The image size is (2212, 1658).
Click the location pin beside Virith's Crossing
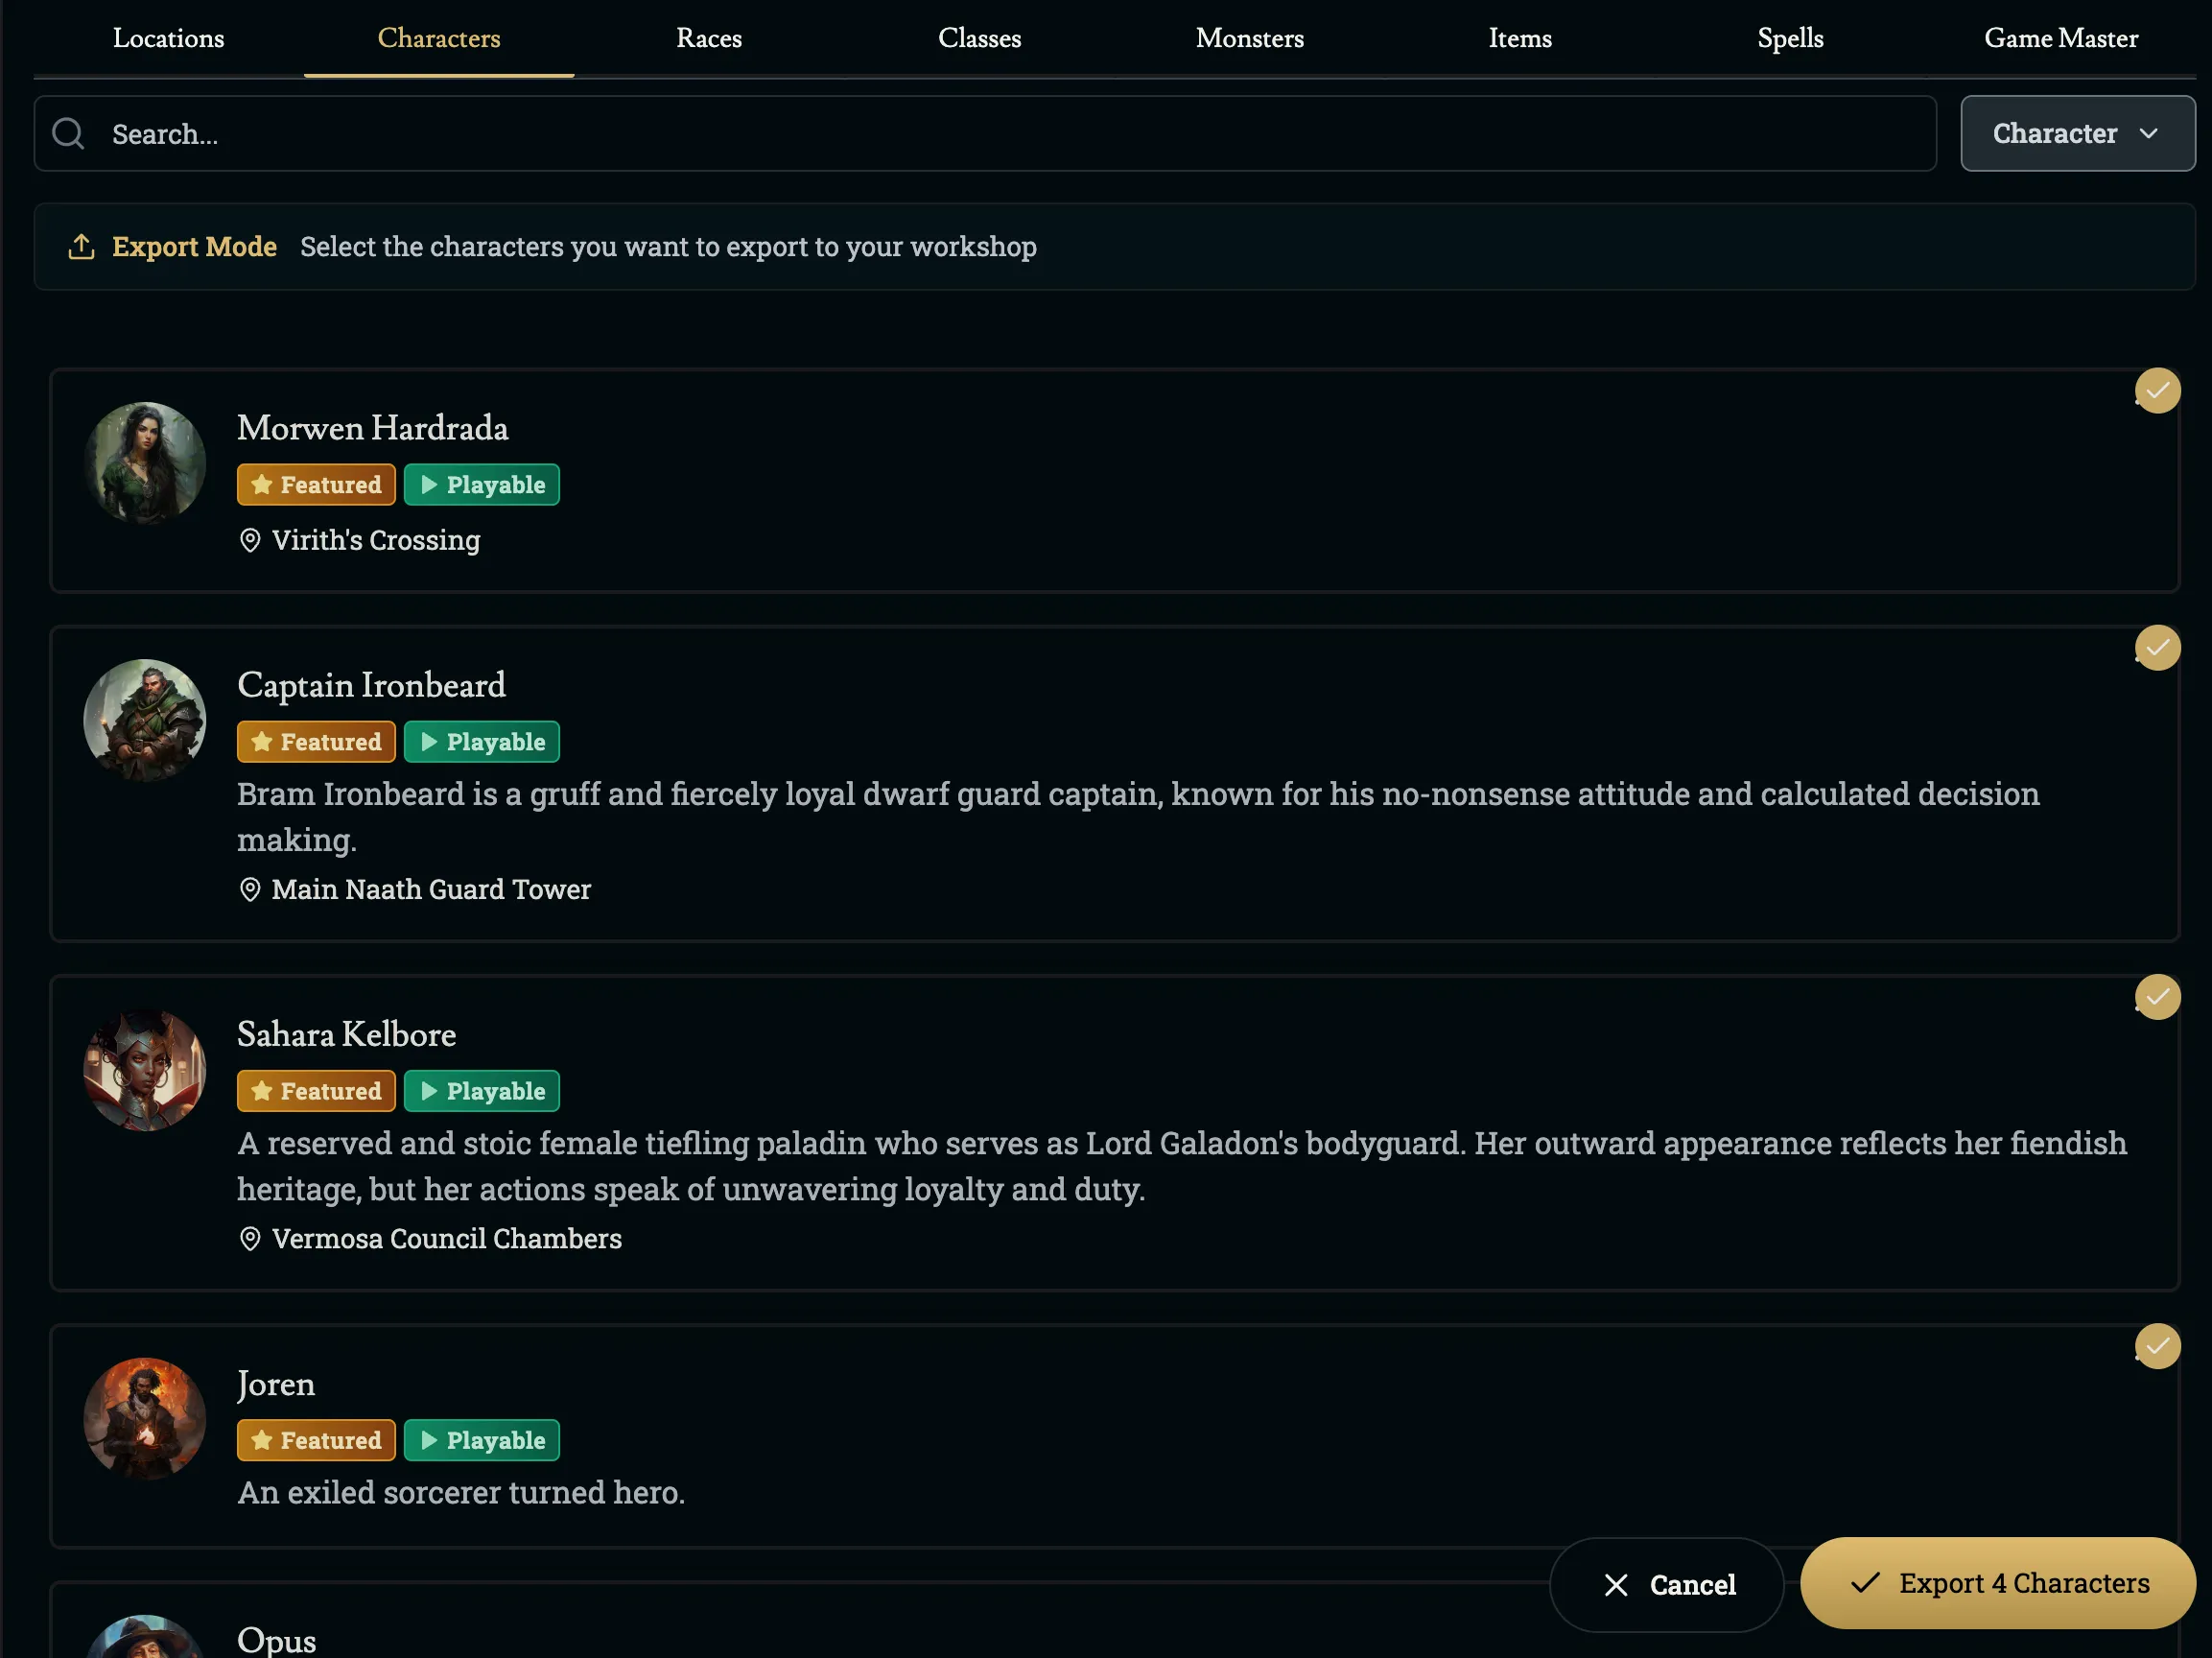point(250,541)
